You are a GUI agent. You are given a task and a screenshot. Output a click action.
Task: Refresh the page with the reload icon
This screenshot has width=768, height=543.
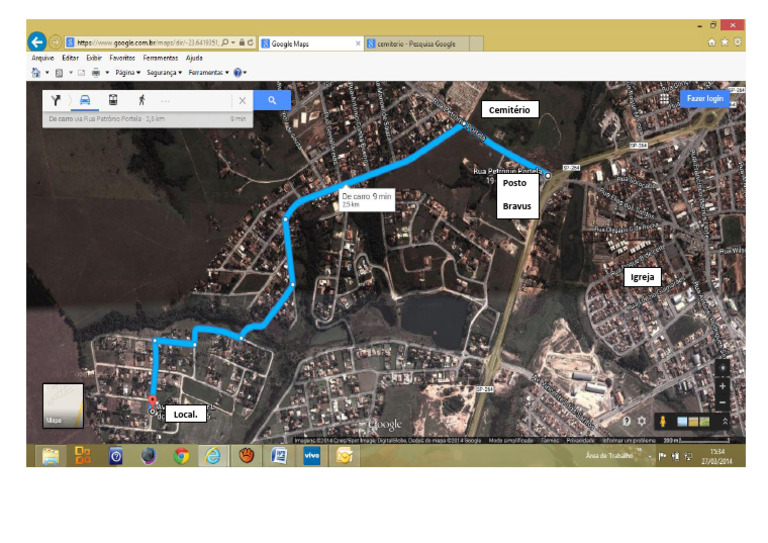click(250, 43)
